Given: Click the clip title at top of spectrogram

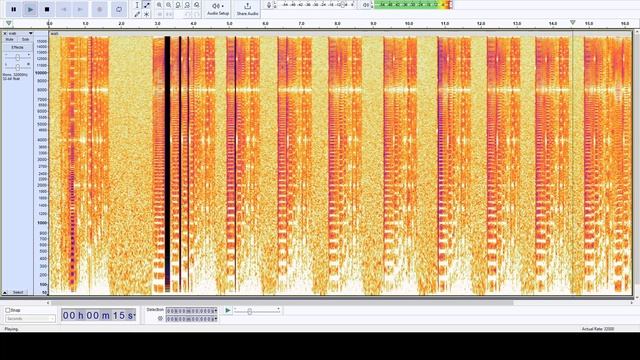Looking at the screenshot, I should [x=55, y=33].
